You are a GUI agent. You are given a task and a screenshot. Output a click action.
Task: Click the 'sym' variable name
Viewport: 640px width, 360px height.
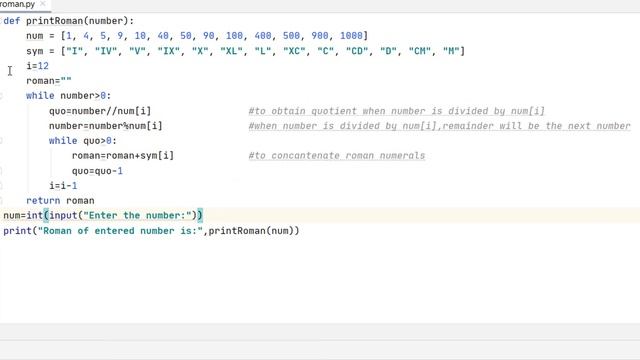click(35, 51)
